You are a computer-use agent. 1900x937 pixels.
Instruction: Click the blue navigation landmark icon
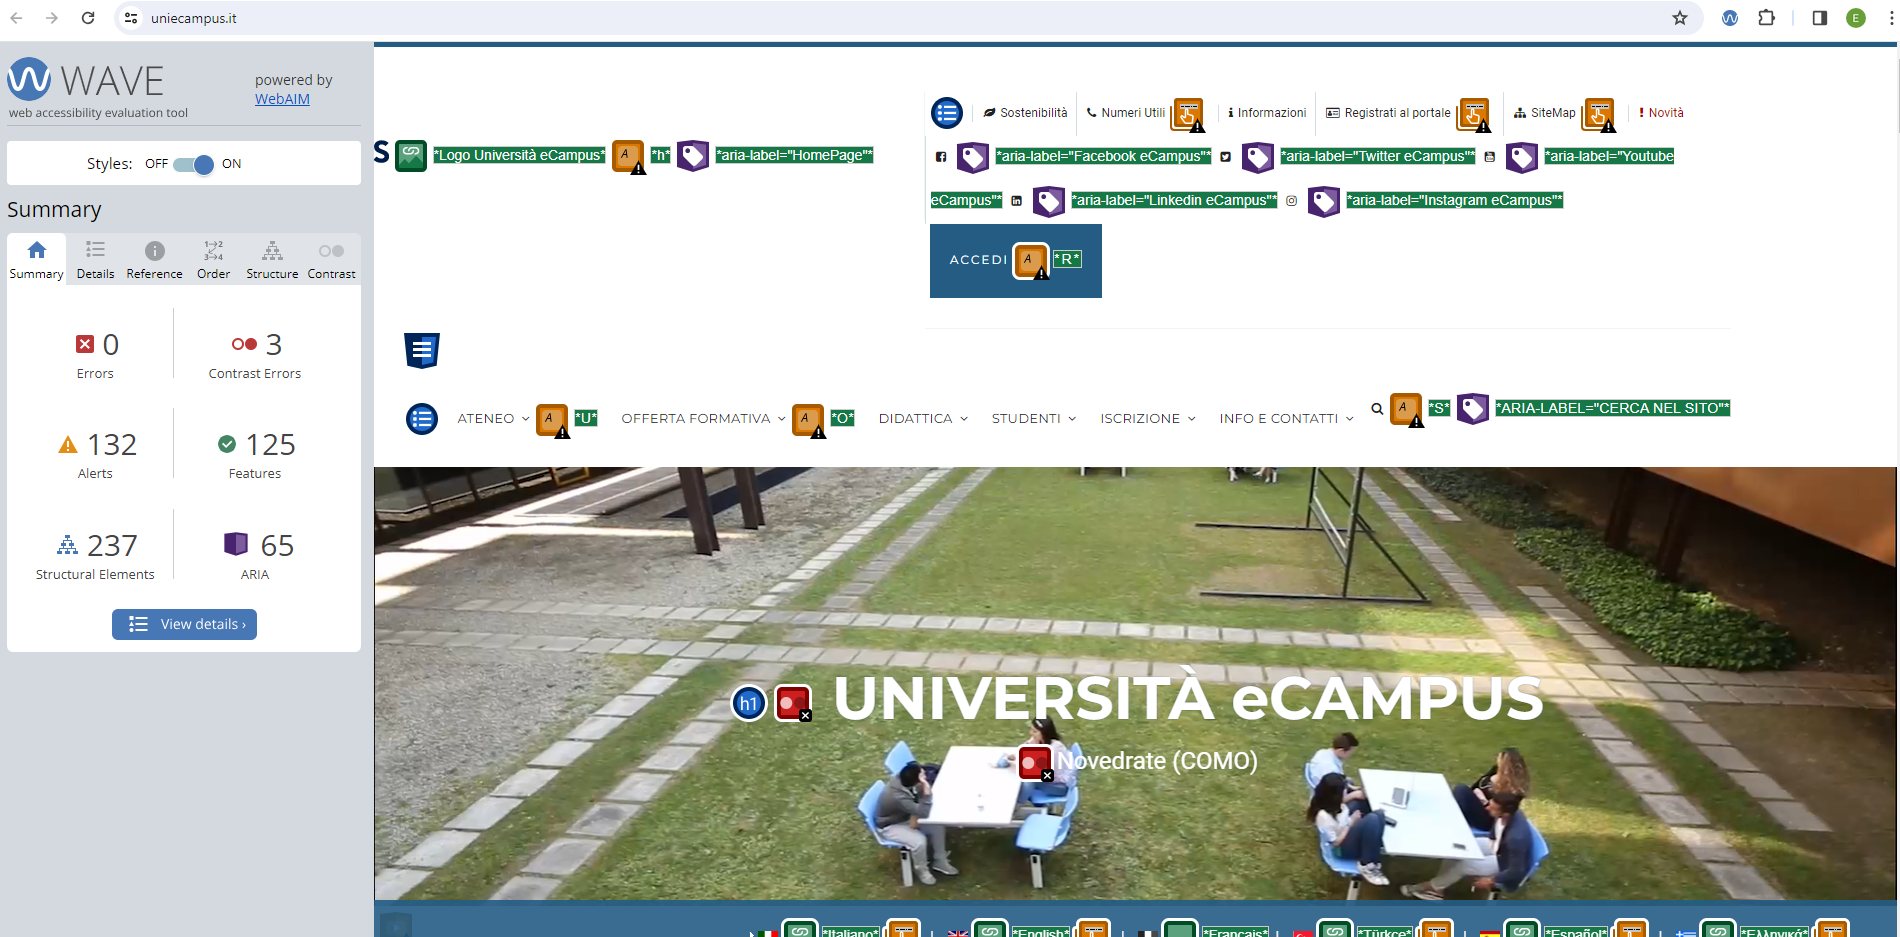tap(422, 350)
